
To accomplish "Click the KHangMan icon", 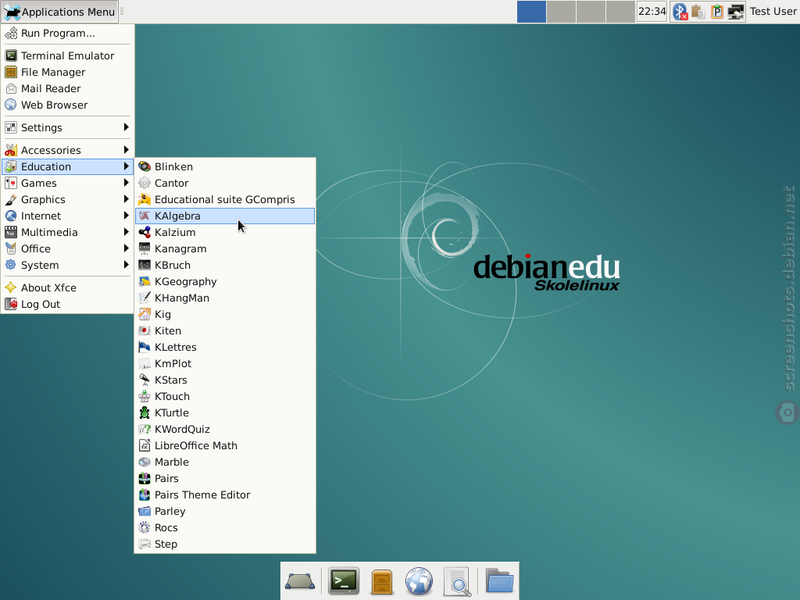I will [144, 298].
